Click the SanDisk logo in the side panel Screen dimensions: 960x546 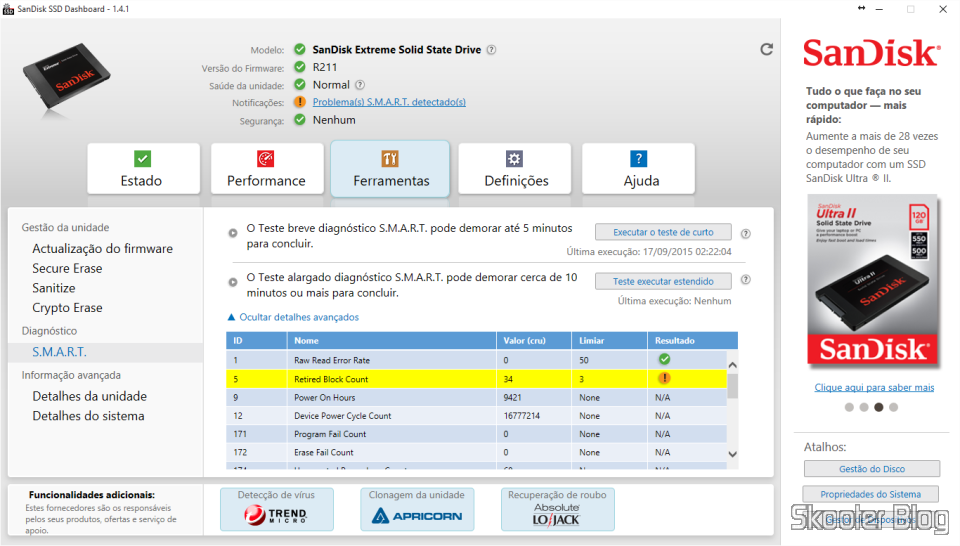871,53
